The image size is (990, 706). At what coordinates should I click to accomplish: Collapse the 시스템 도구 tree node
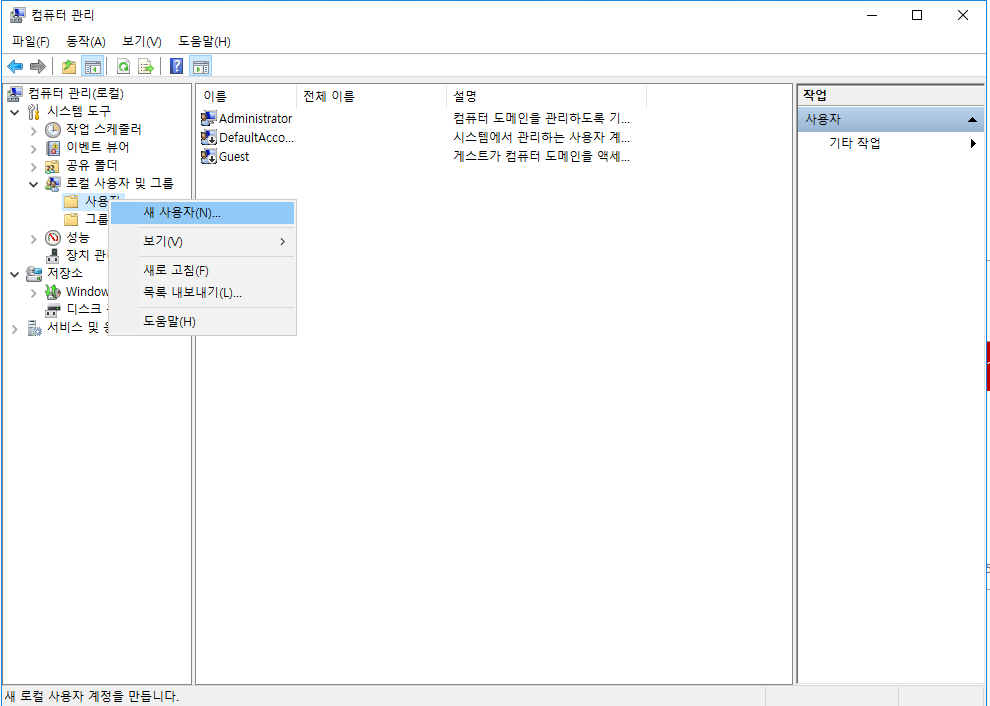(15, 112)
